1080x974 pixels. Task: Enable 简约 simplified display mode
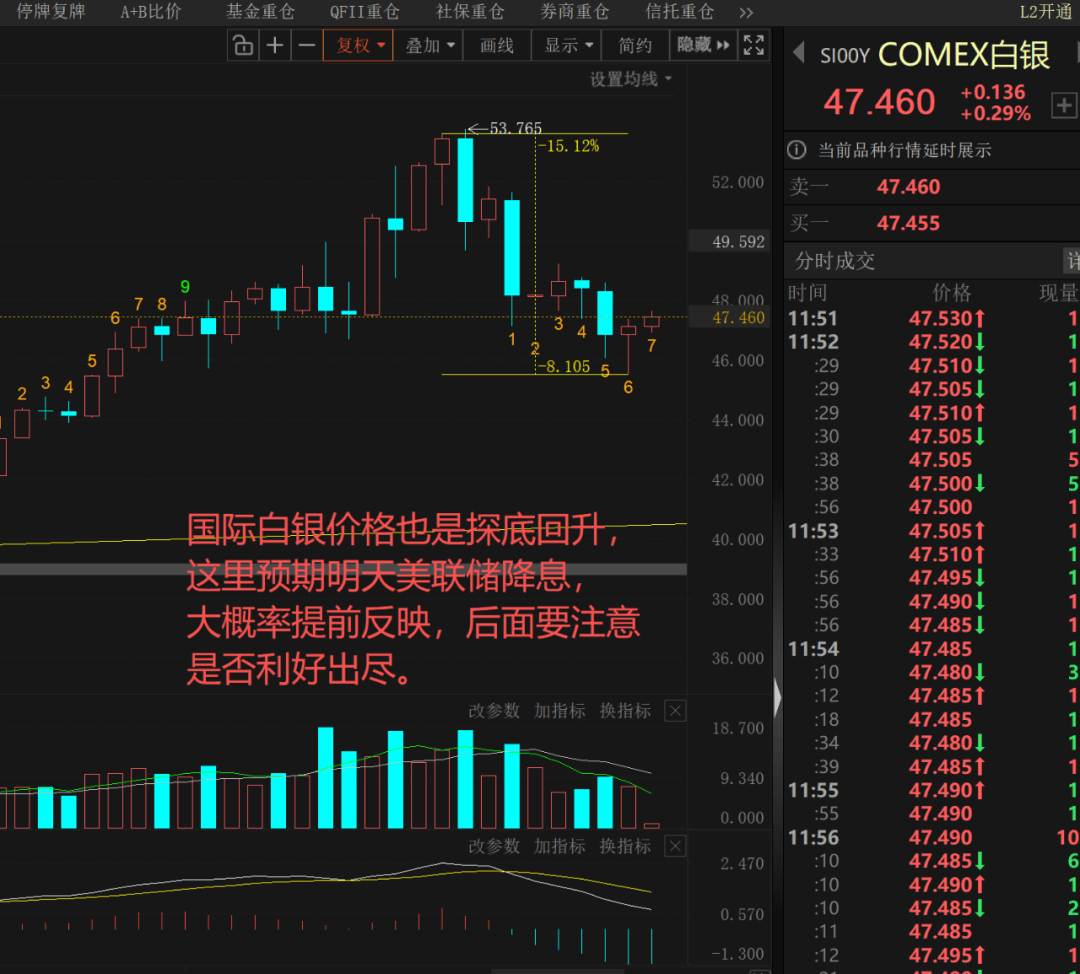tap(636, 45)
